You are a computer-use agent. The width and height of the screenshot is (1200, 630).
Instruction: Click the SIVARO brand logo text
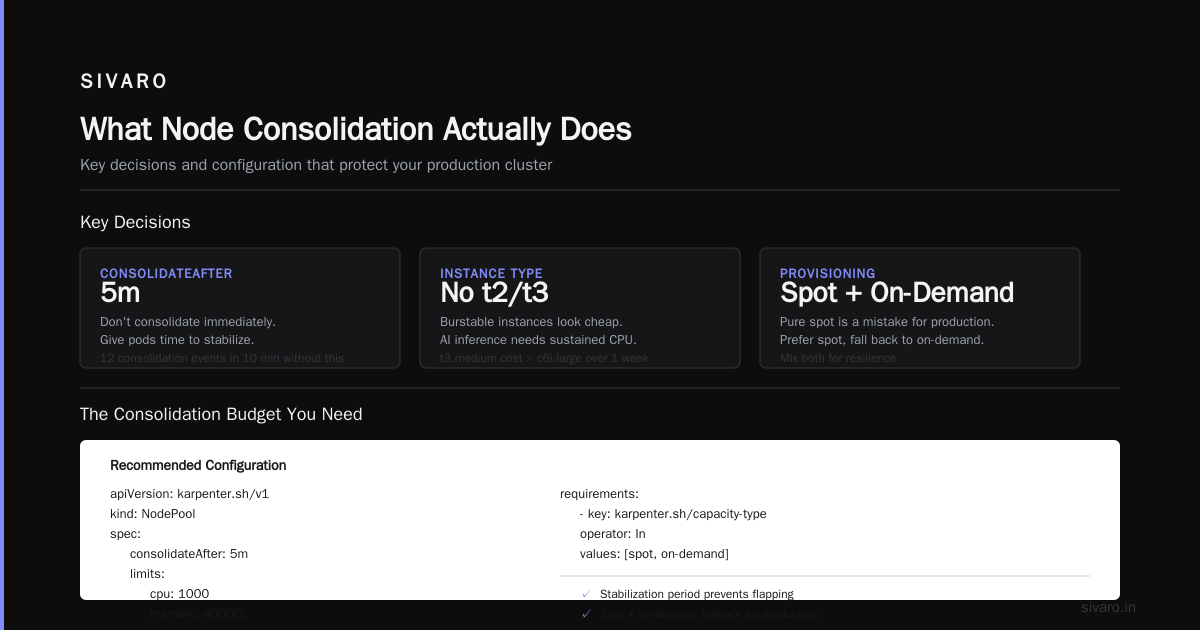pyautogui.click(x=124, y=82)
